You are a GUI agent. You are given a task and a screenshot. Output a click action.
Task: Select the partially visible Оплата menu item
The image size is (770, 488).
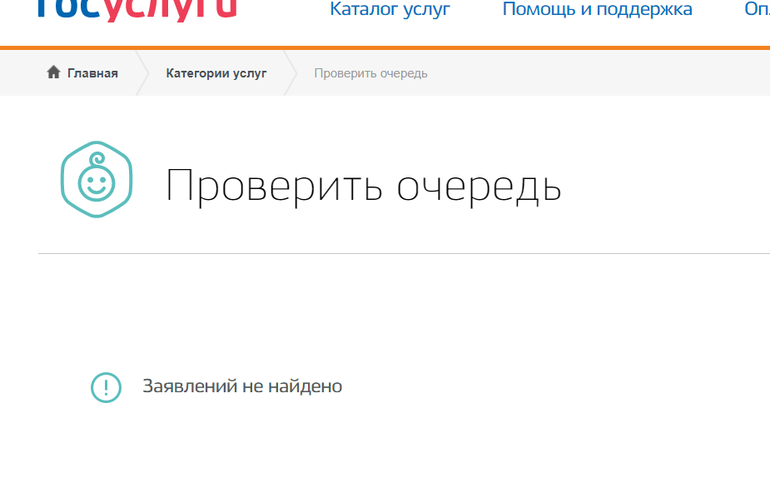point(756,10)
